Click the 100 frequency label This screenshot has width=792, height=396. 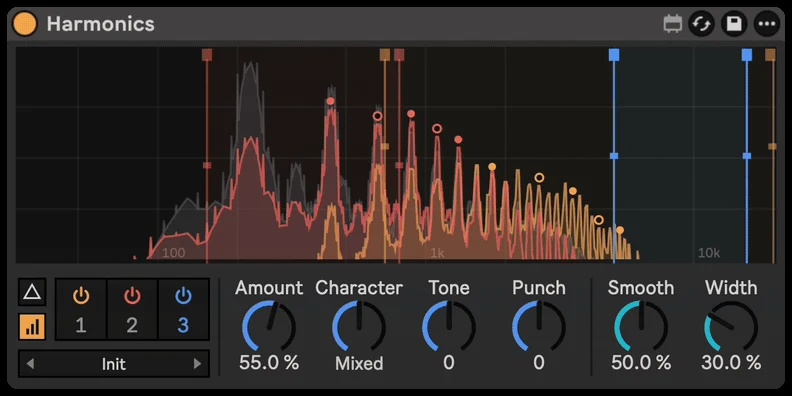coord(174,253)
